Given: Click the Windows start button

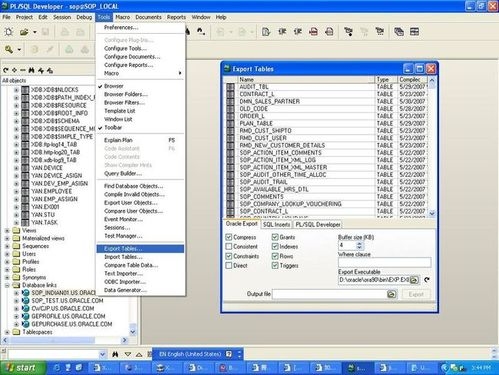Looking at the screenshot, I should (22, 368).
